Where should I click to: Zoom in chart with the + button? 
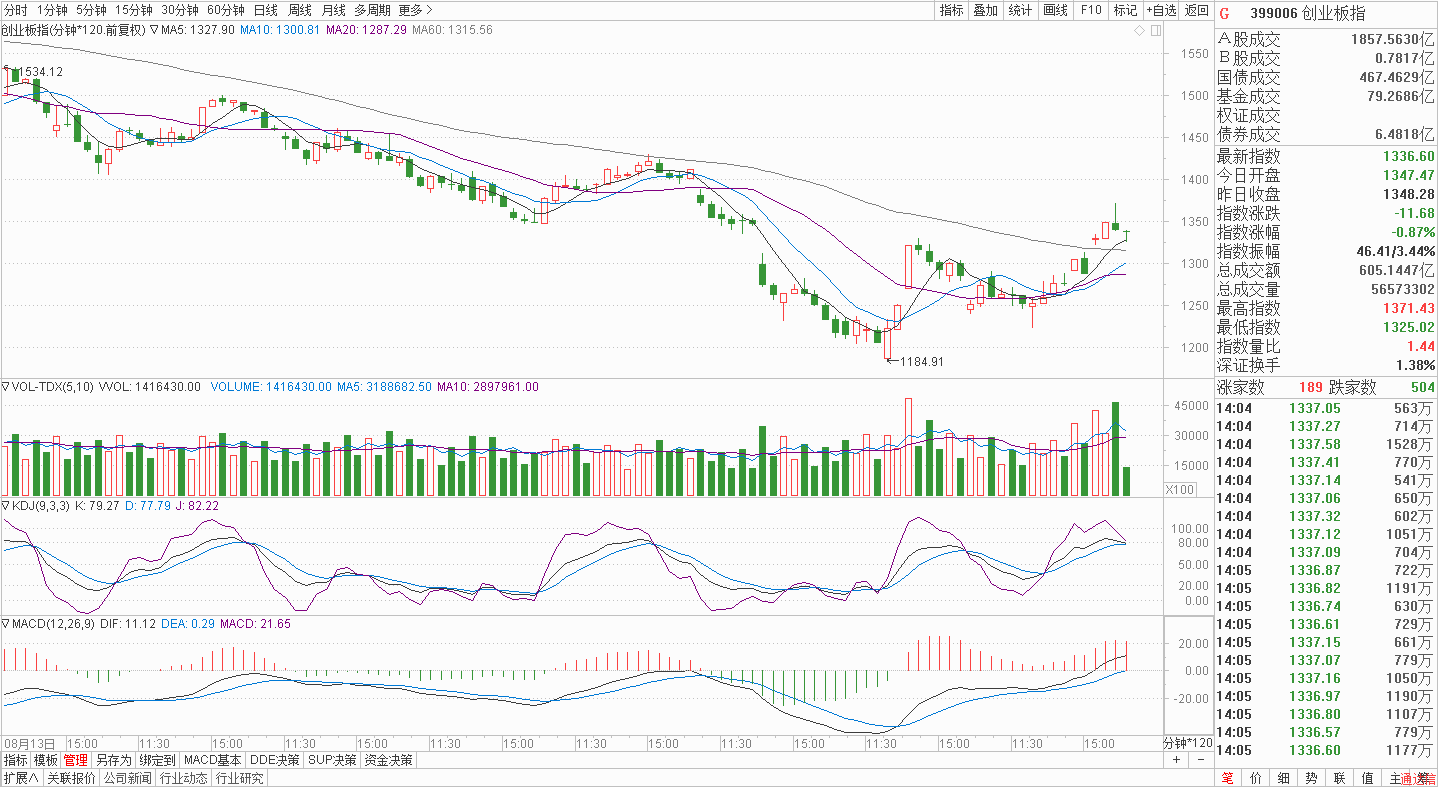[1176, 760]
